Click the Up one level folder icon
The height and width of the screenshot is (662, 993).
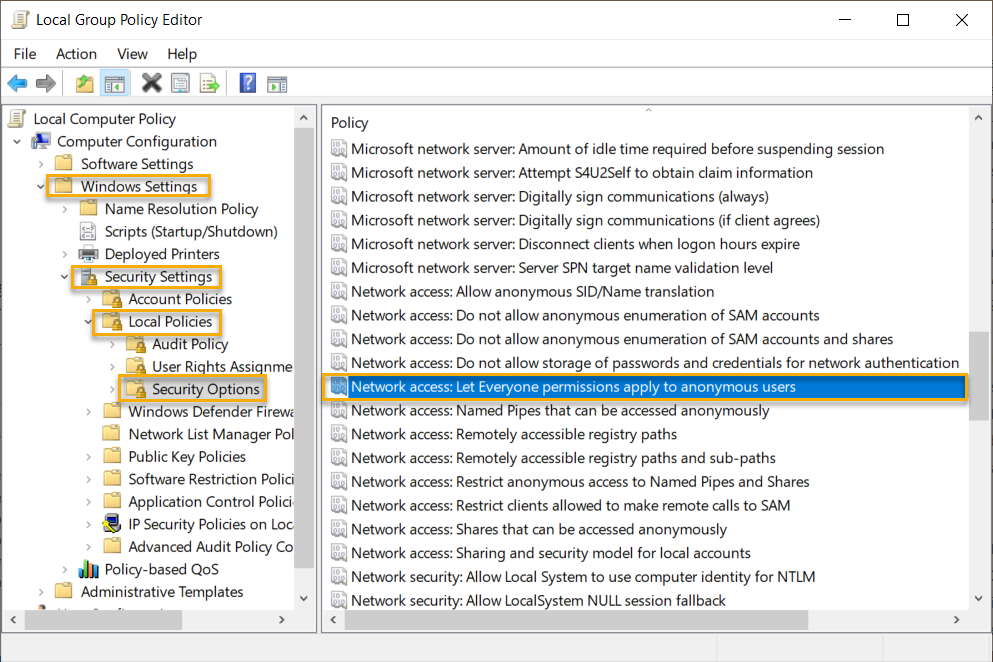pyautogui.click(x=85, y=83)
